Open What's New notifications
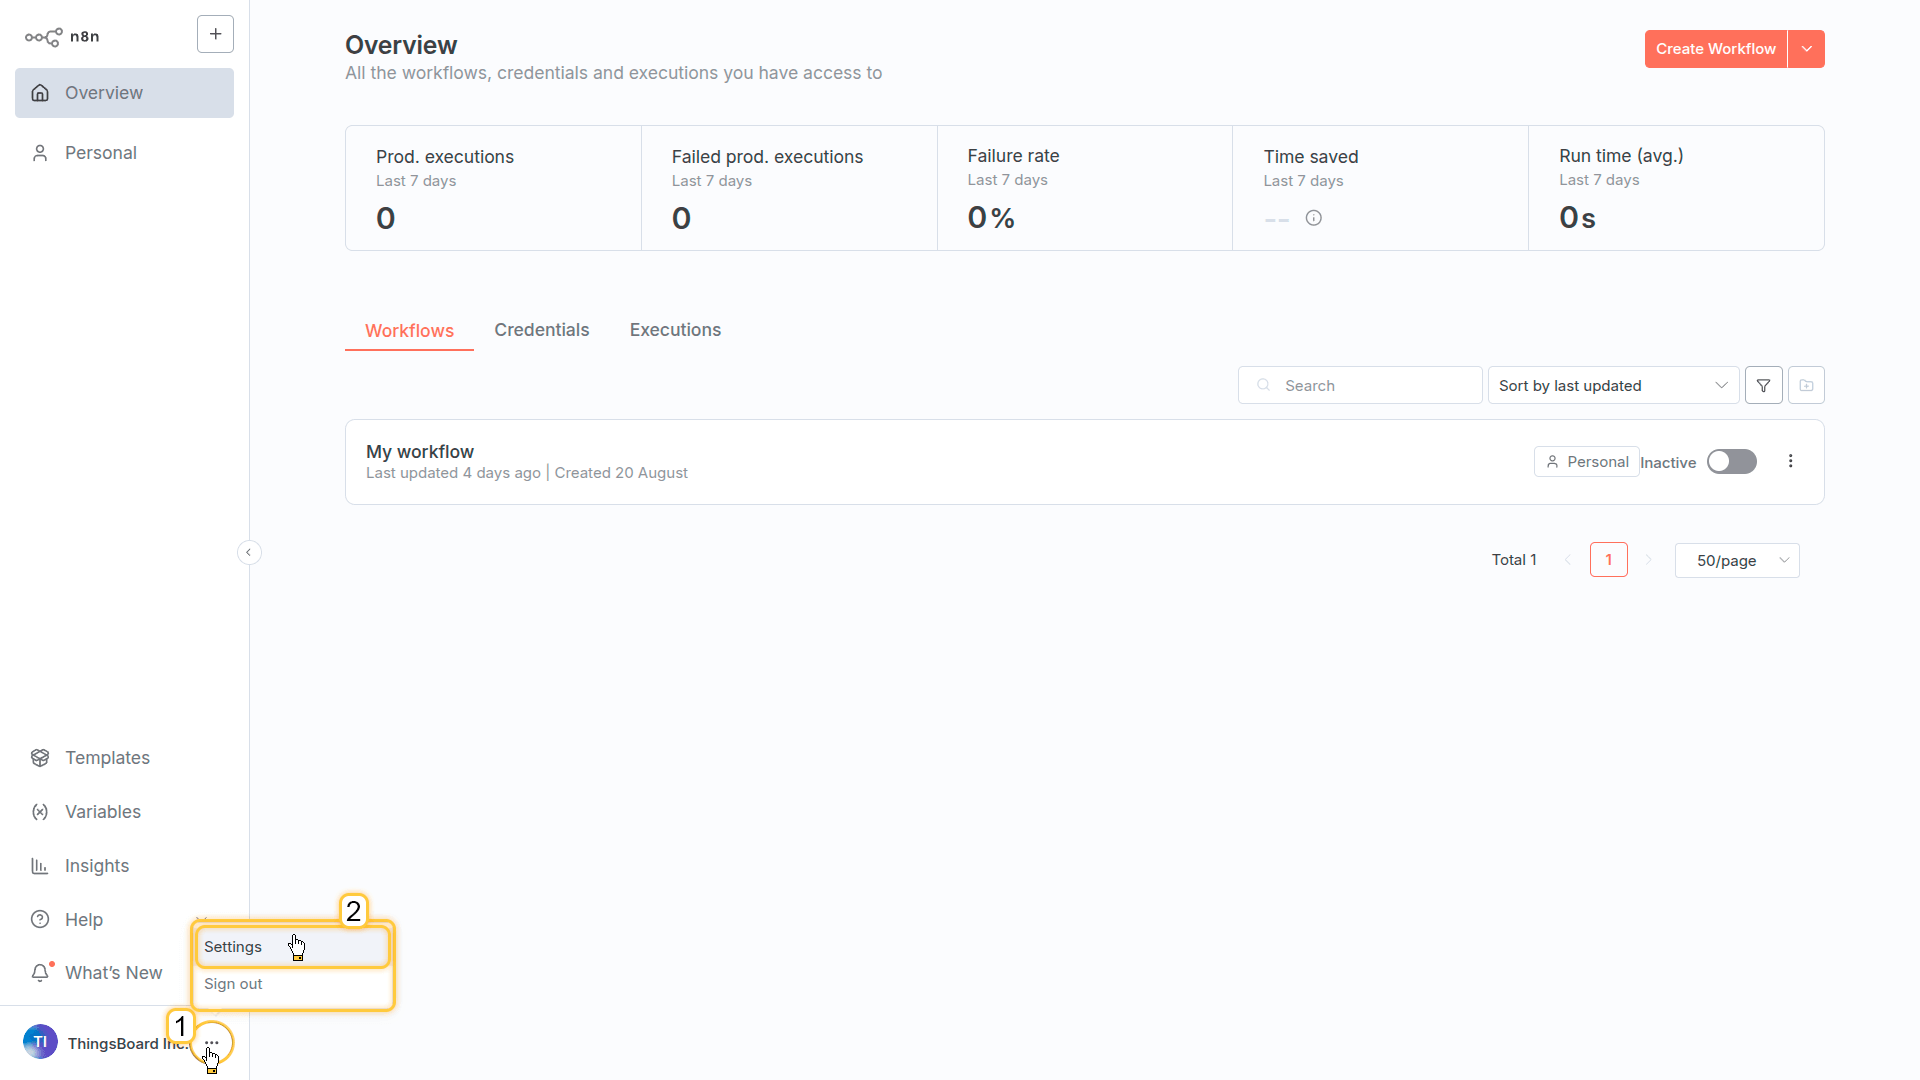 tap(113, 973)
